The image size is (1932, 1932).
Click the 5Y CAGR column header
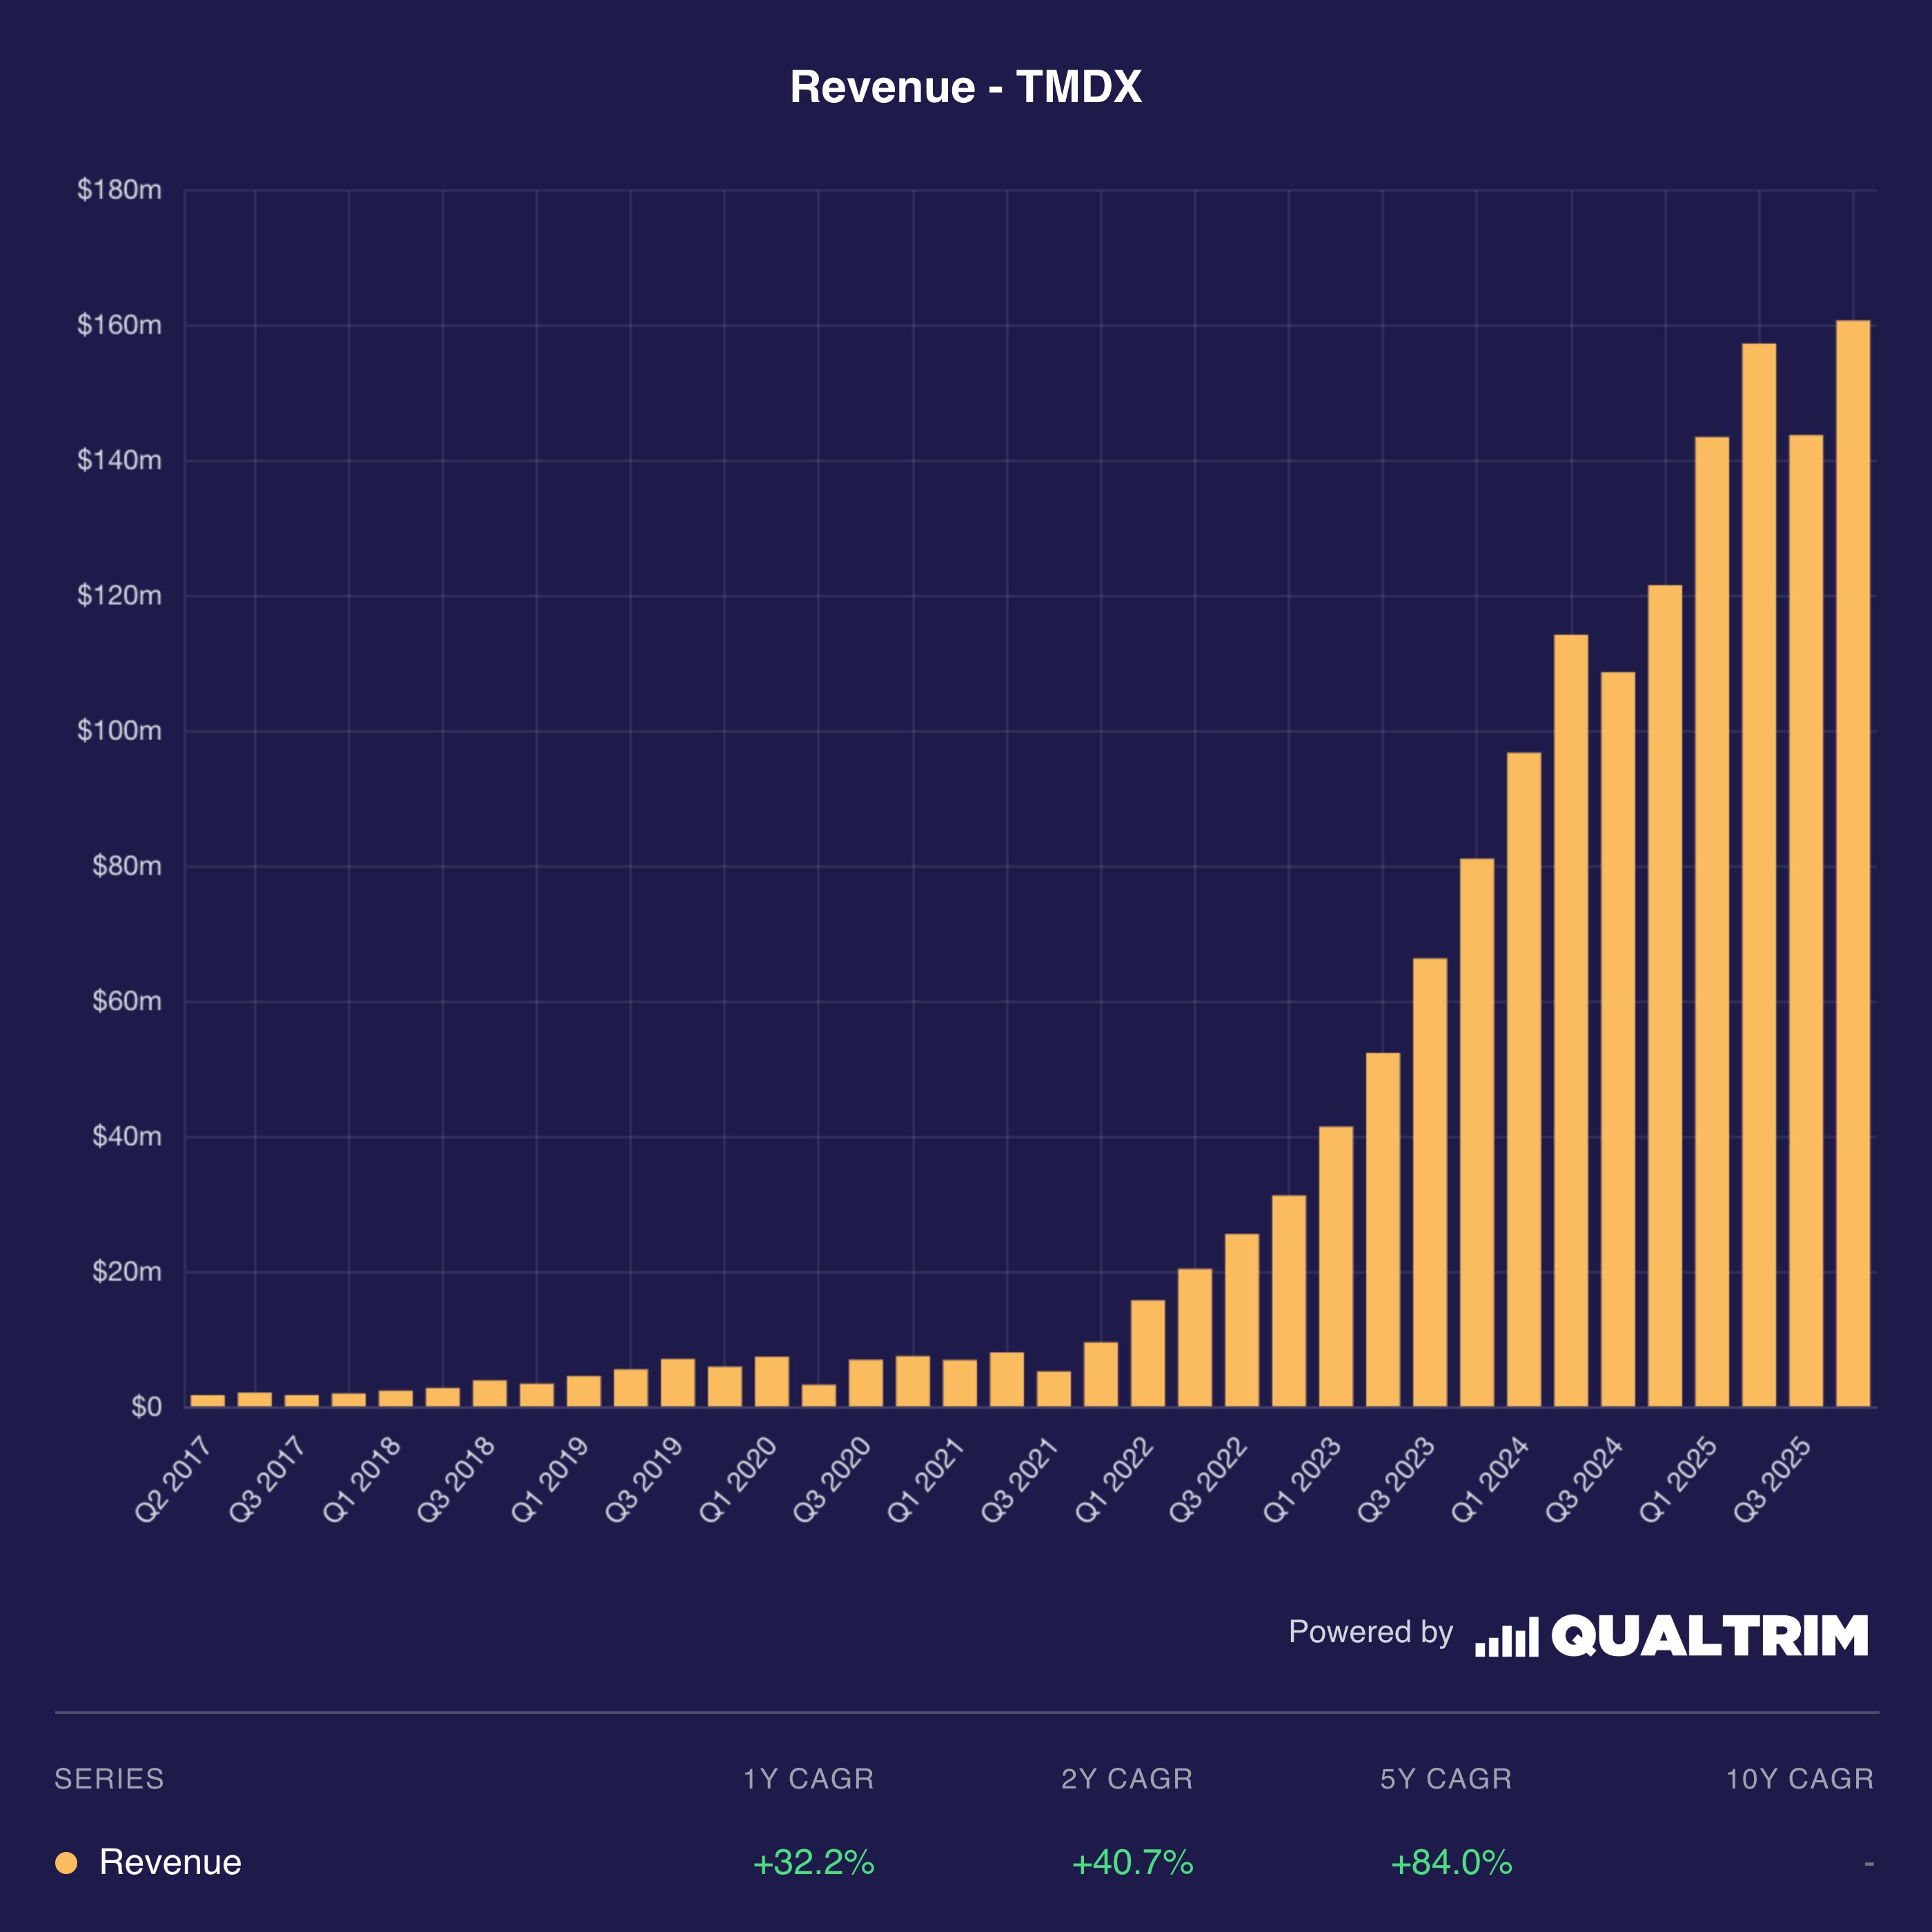point(1446,1779)
